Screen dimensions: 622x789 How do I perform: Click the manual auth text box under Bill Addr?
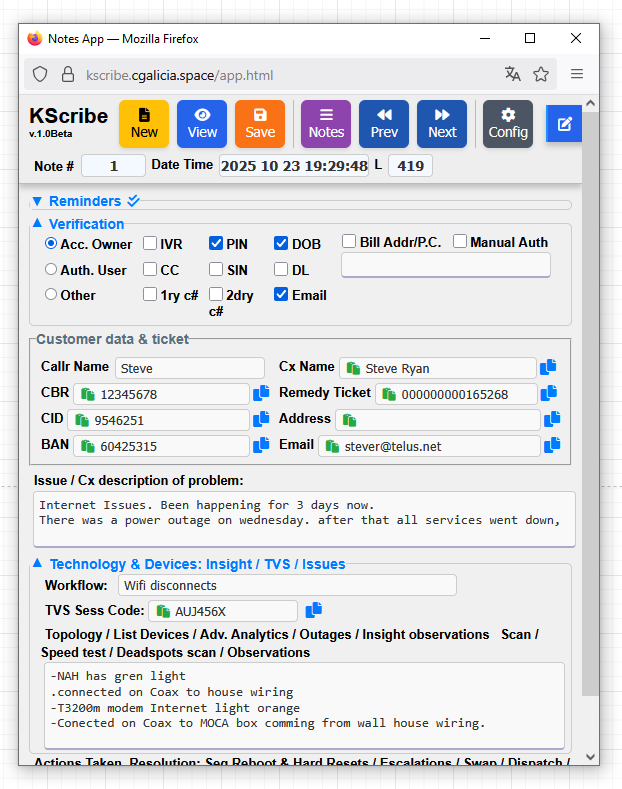446,265
